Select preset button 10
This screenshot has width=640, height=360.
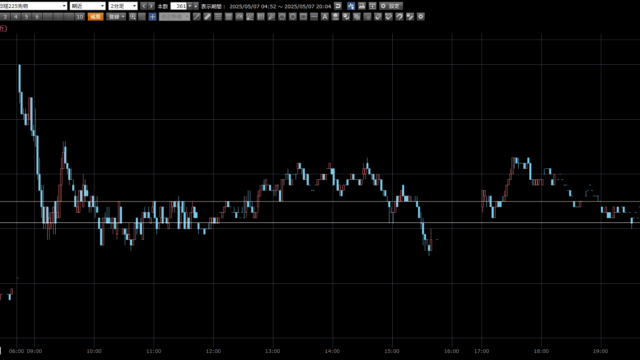pos(80,17)
